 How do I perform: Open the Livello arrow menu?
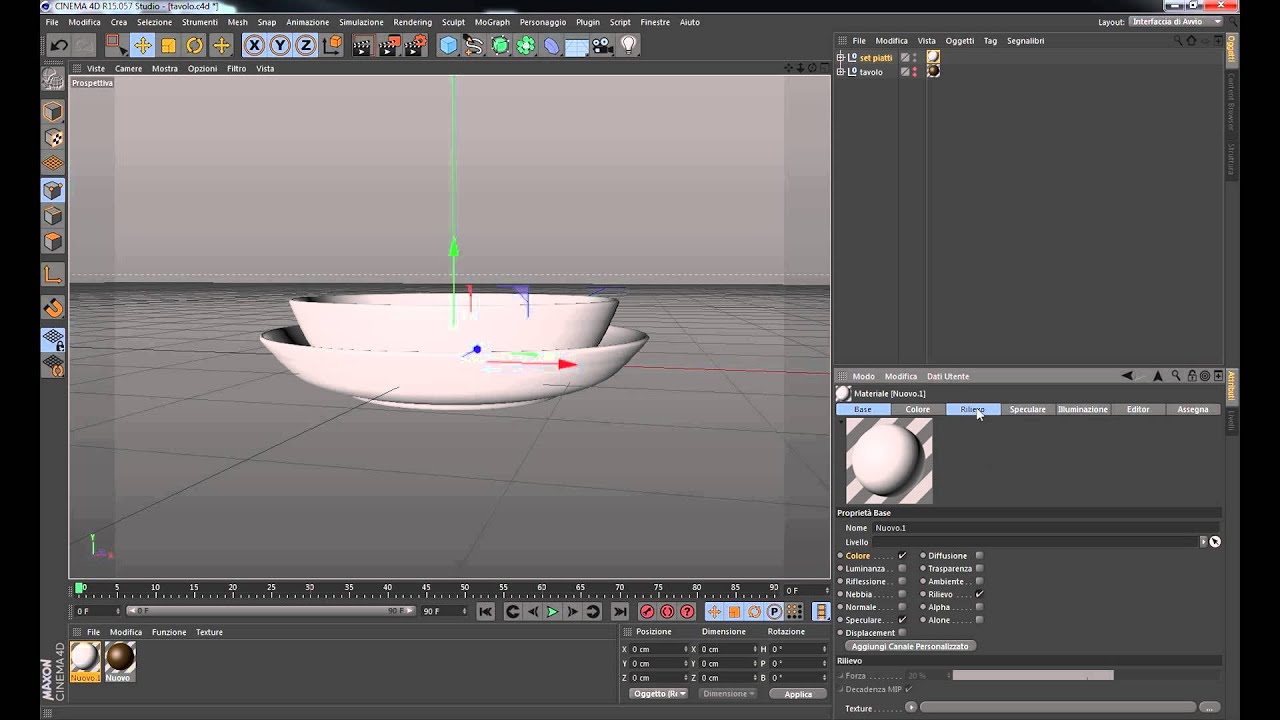(x=1203, y=542)
